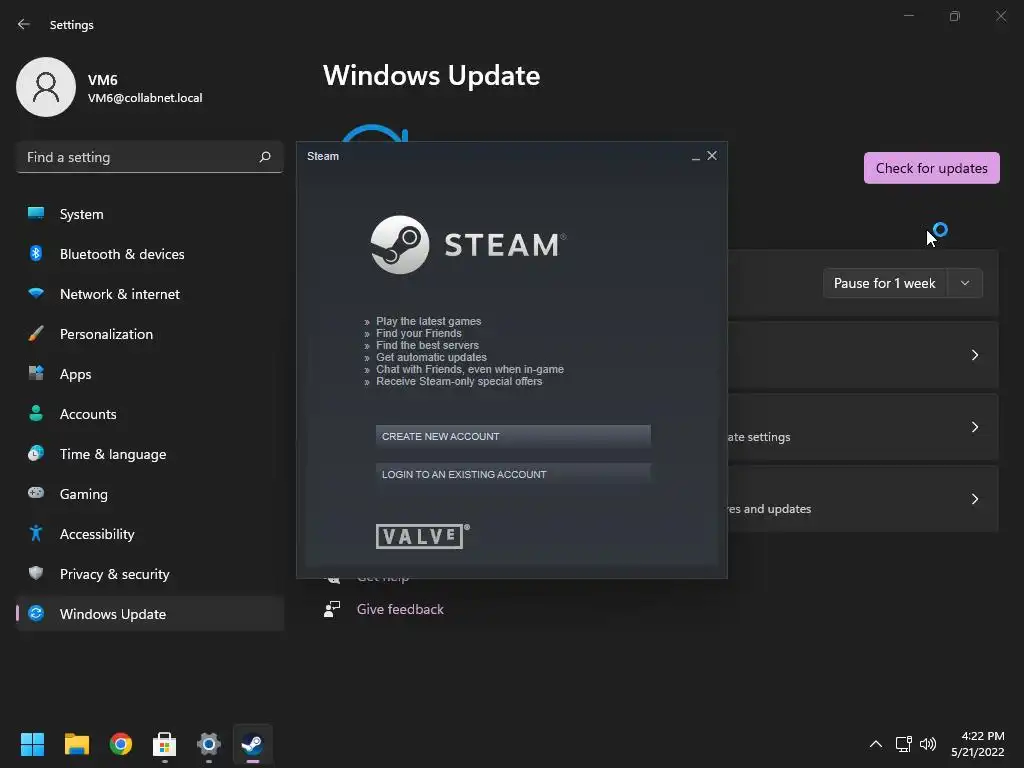Click the System monitor icon

pos(36,213)
